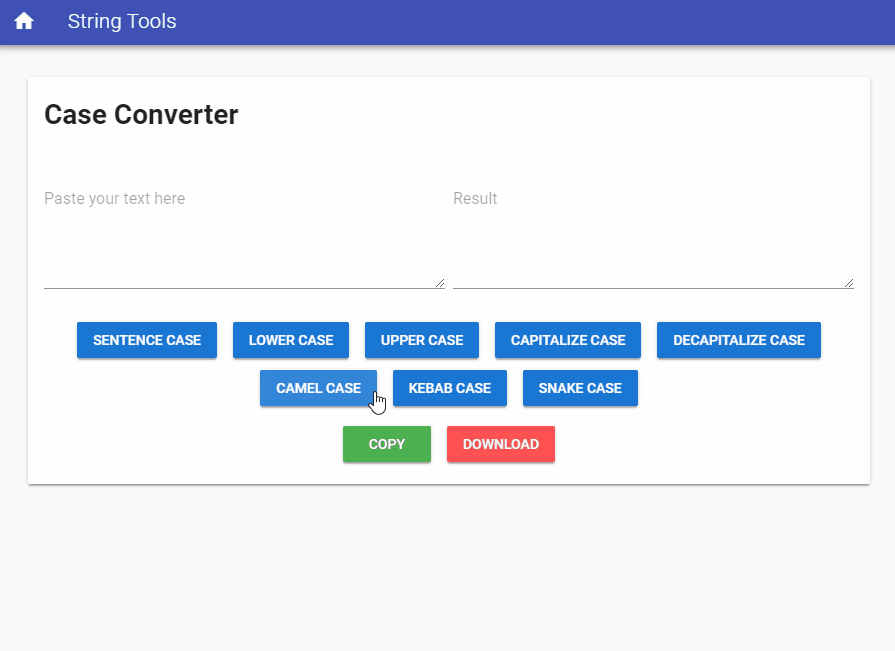
Task: Click the Case Converter heading
Action: tap(141, 115)
